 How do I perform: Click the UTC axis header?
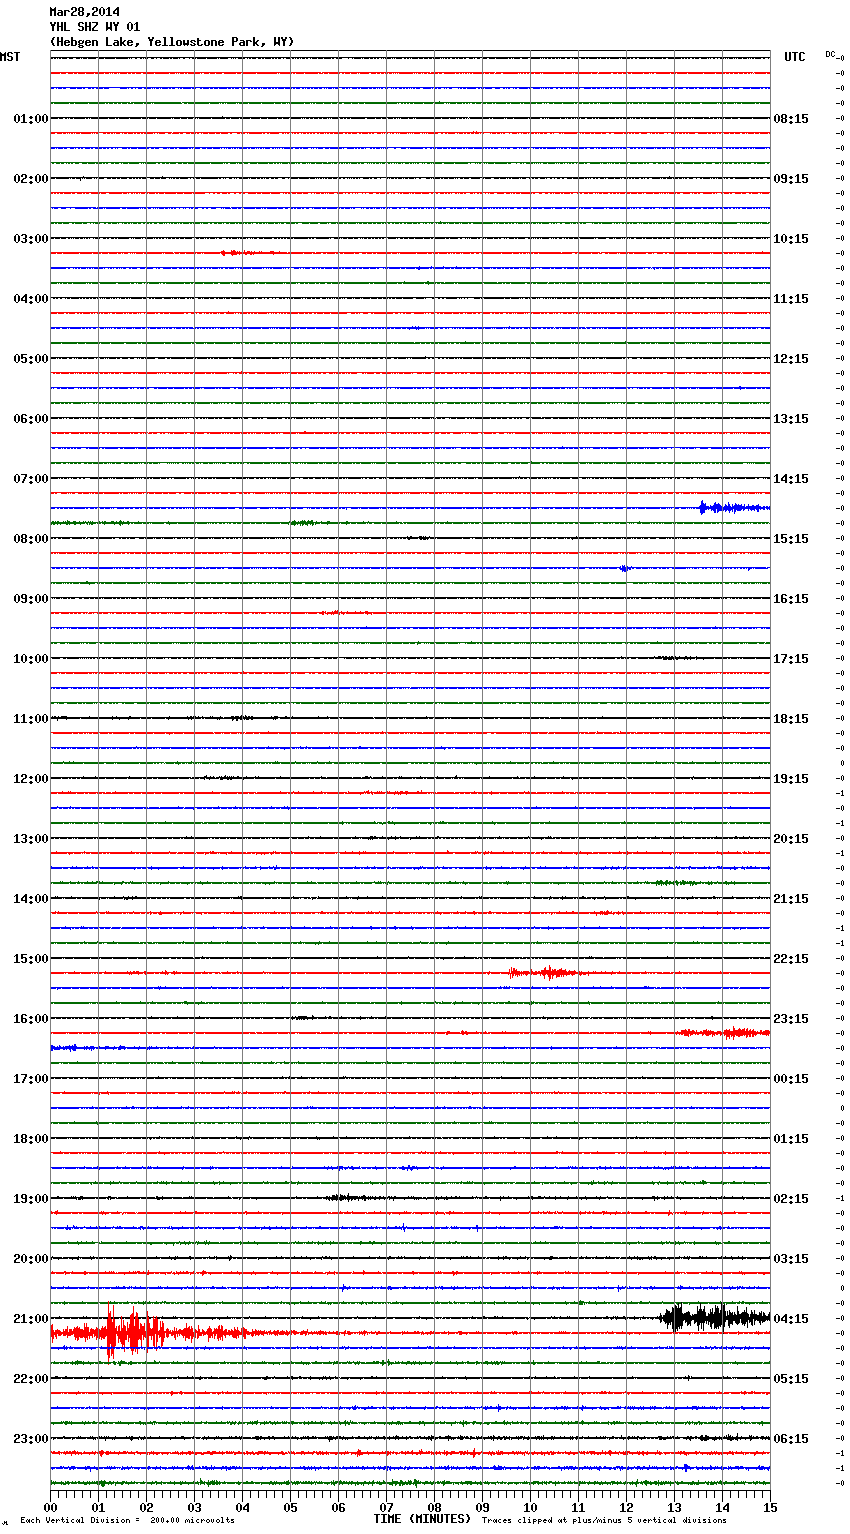795,57
